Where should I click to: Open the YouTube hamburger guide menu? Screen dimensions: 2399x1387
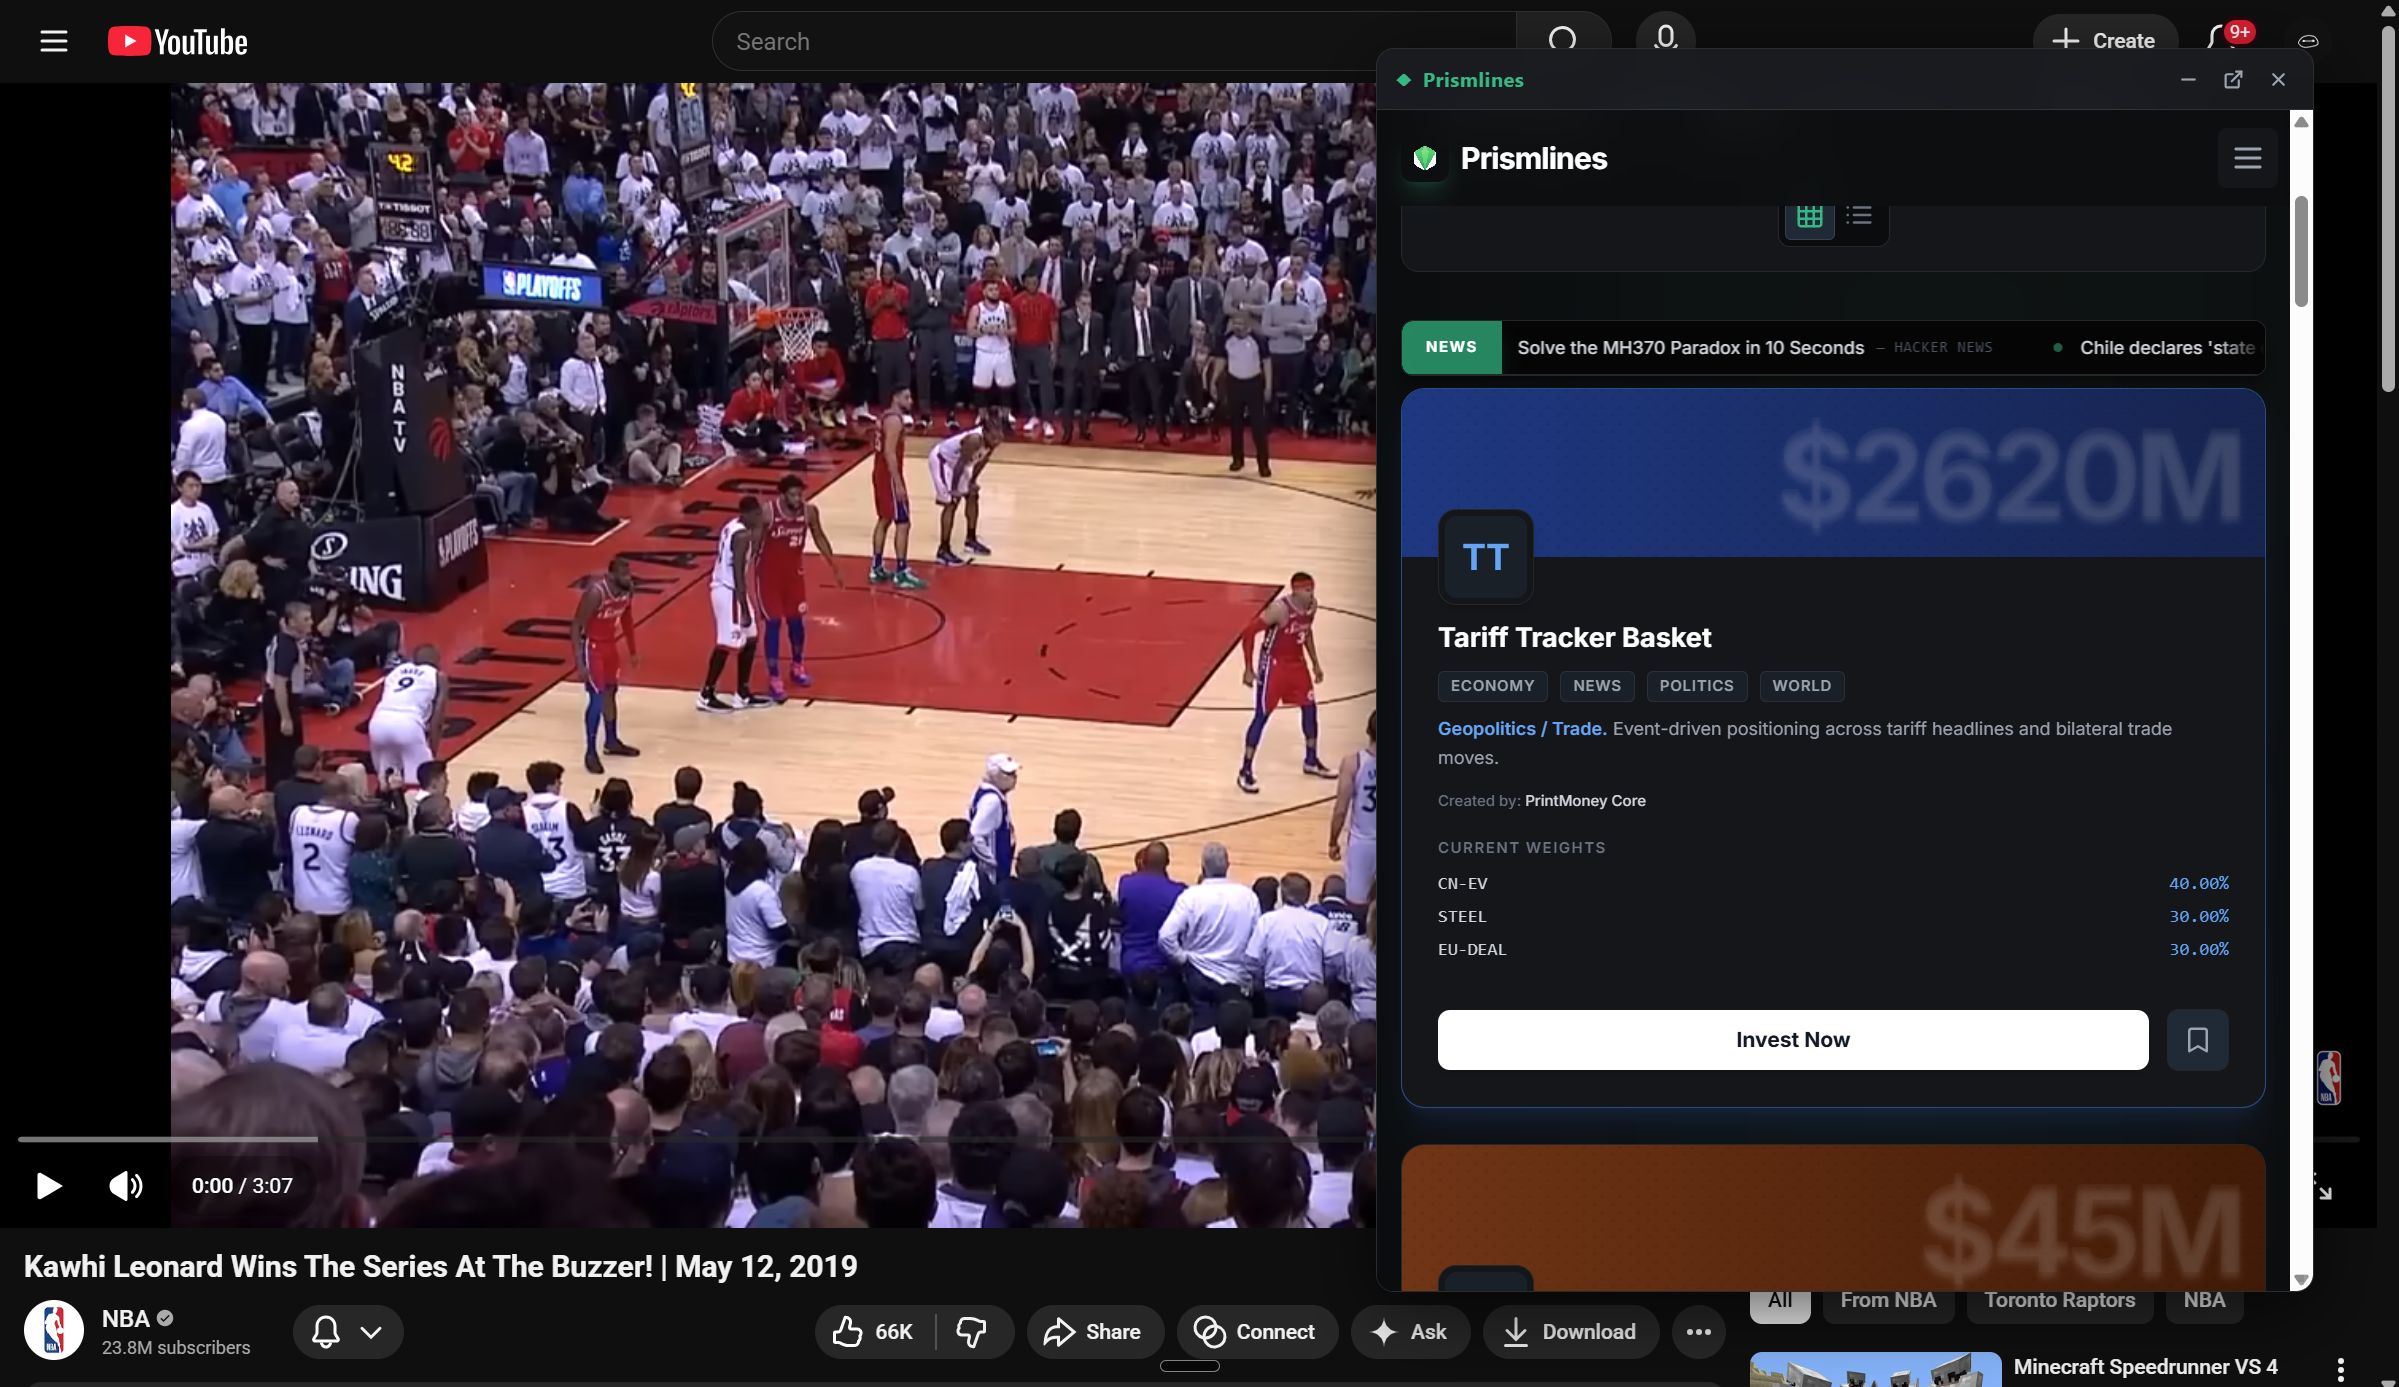pos(53,41)
